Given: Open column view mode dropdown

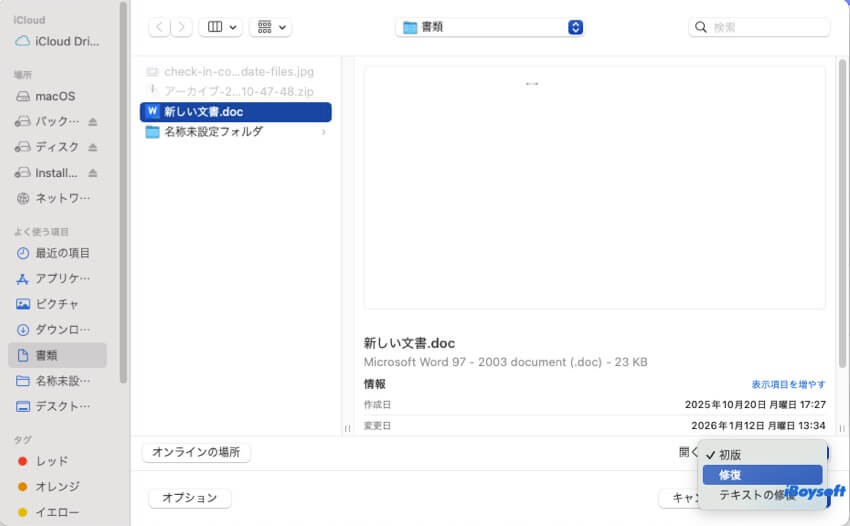Looking at the screenshot, I should 221,27.
